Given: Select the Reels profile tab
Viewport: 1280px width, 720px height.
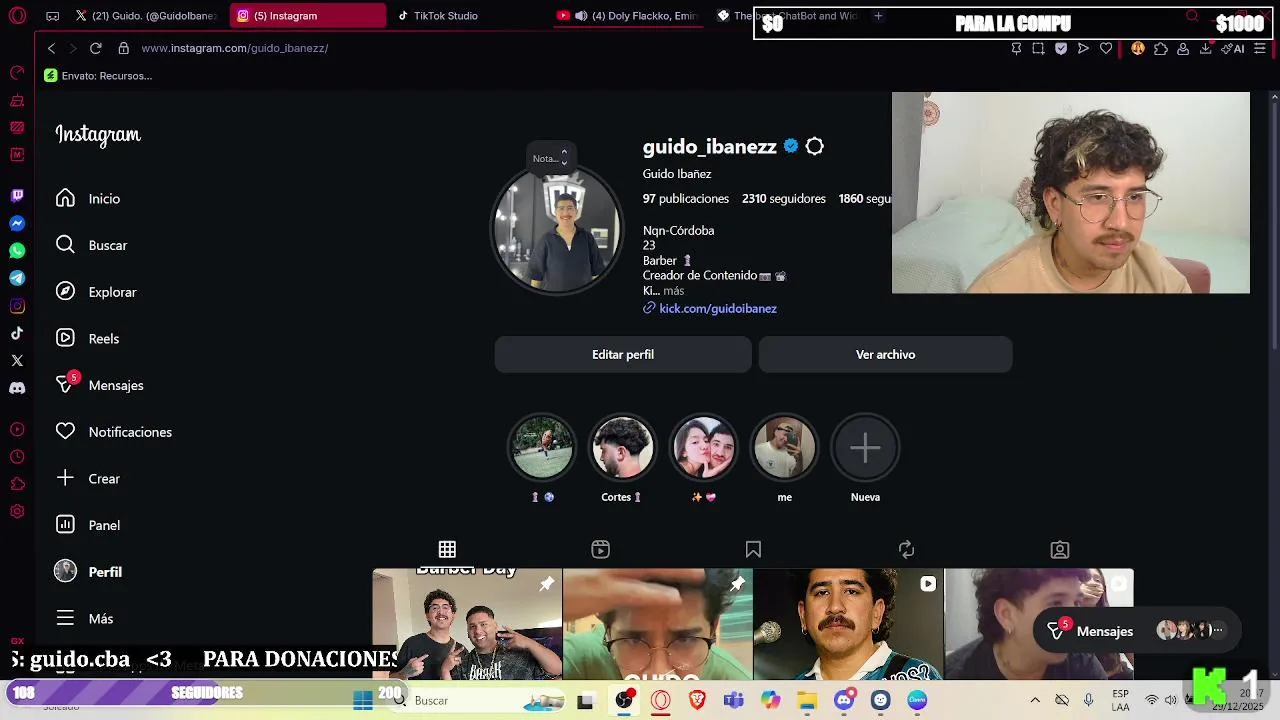Looking at the screenshot, I should pos(600,550).
